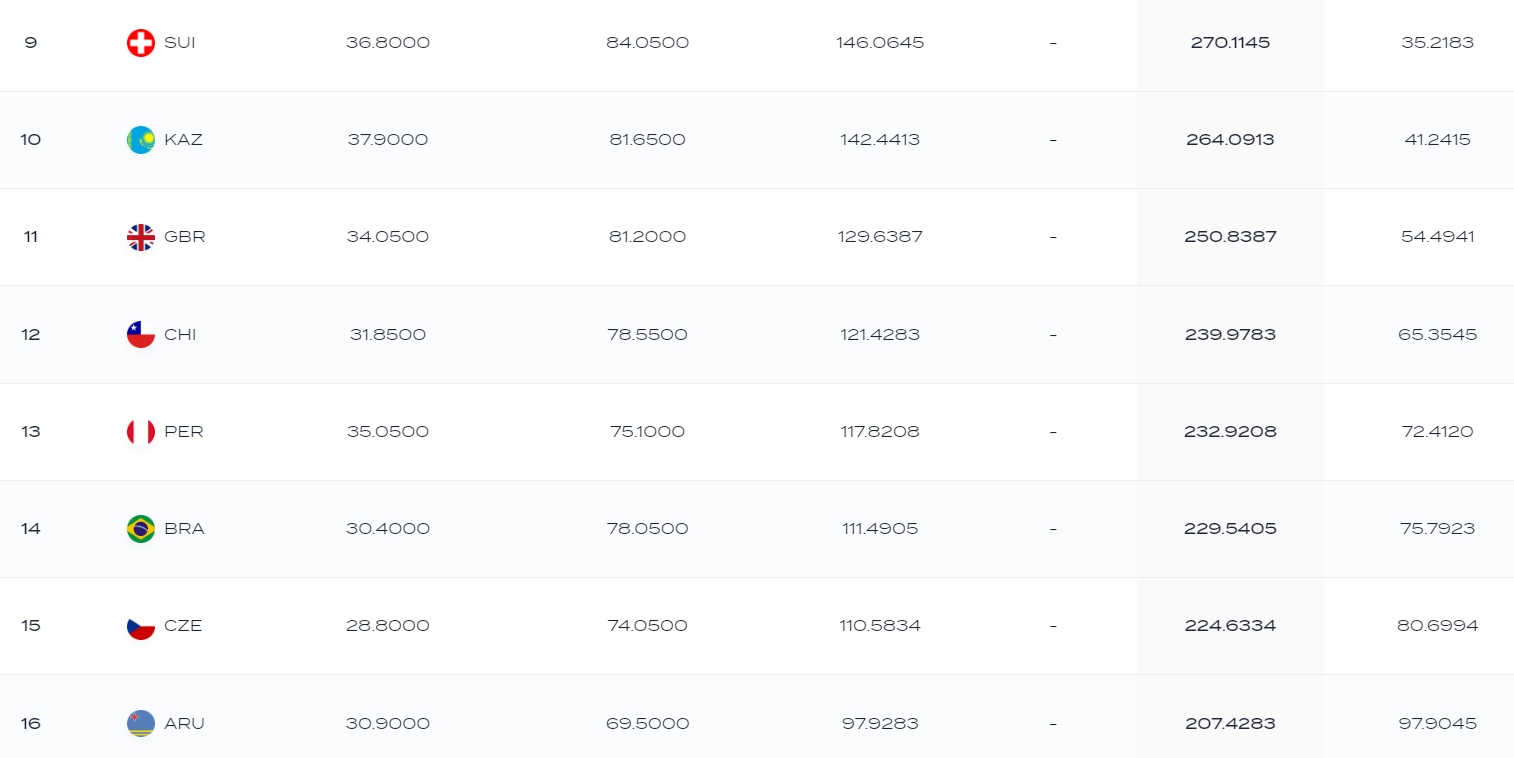Open the BRA team entry
Viewport: 1514px width, 758px height.
click(x=184, y=529)
